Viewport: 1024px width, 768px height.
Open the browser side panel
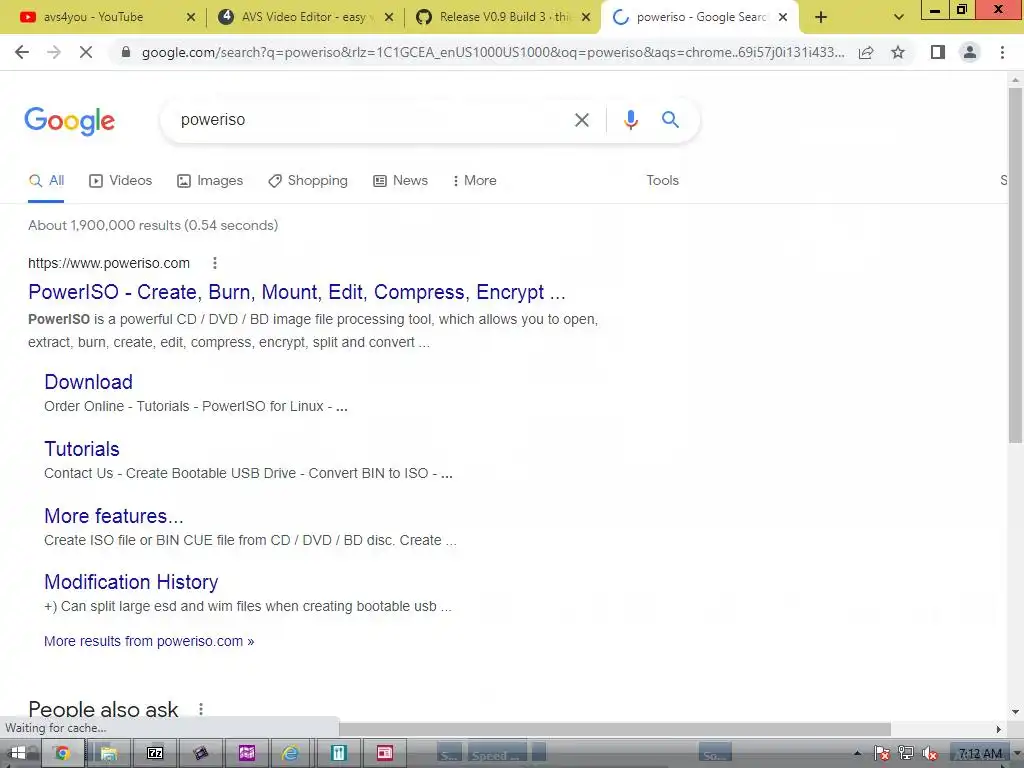click(938, 52)
